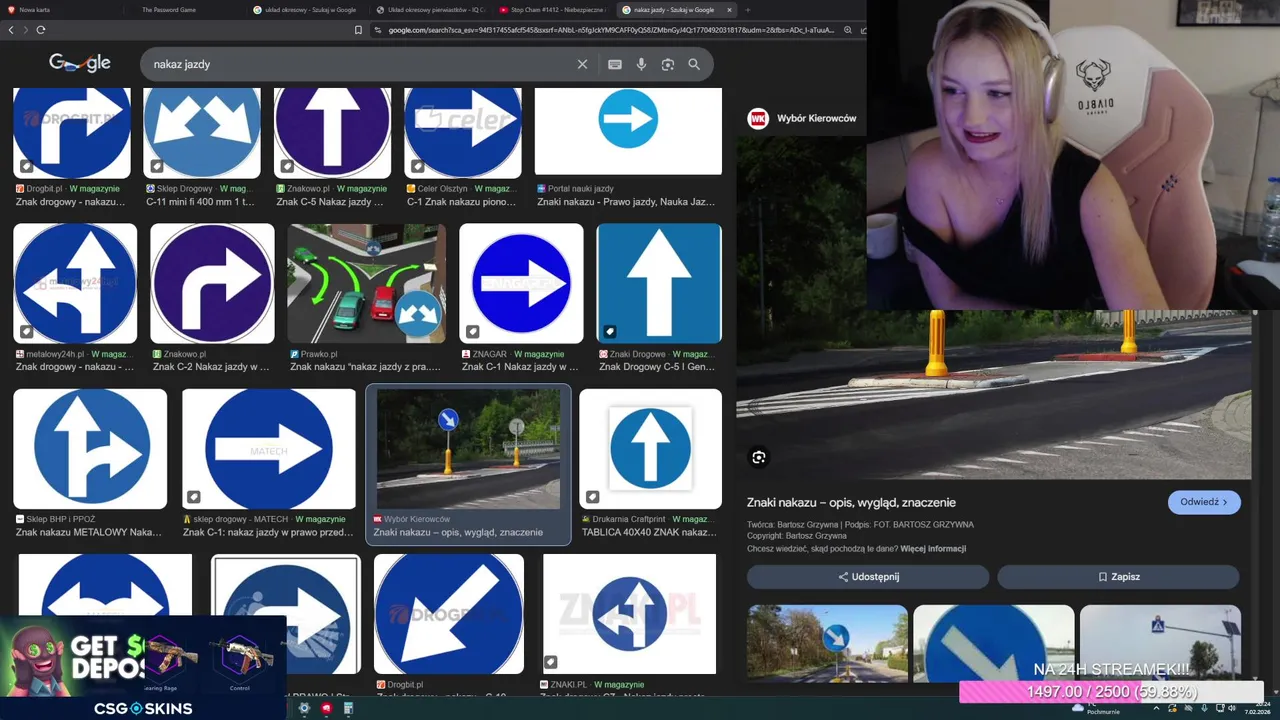This screenshot has height=720, width=1280.
Task: Open the Znakowo.pl C-2 sign result
Action: pyautogui.click(x=212, y=284)
